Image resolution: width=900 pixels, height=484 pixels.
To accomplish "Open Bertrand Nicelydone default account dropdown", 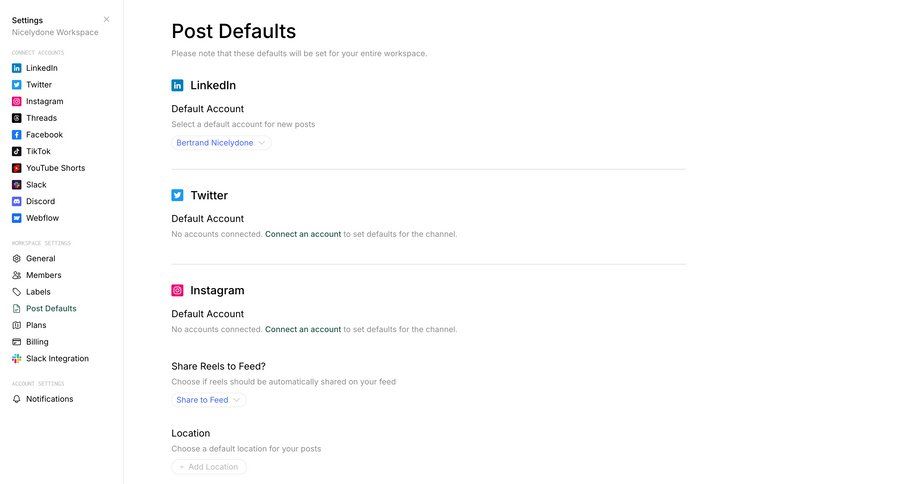I will point(215,143).
